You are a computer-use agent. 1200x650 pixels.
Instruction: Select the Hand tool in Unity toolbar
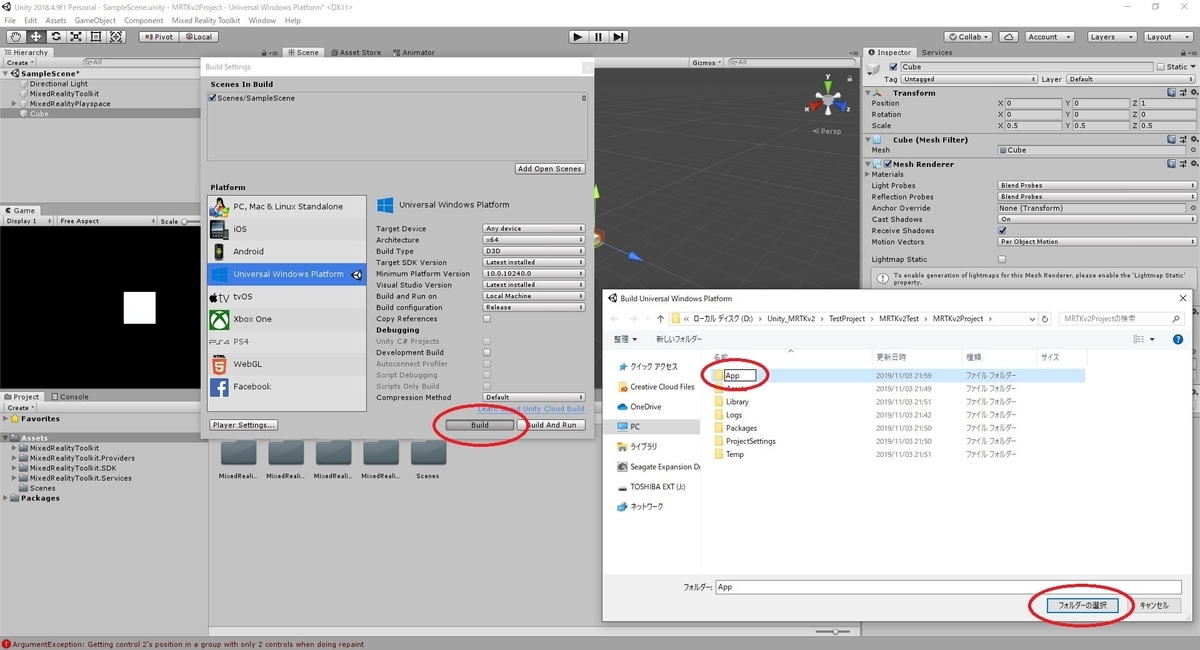pos(16,37)
